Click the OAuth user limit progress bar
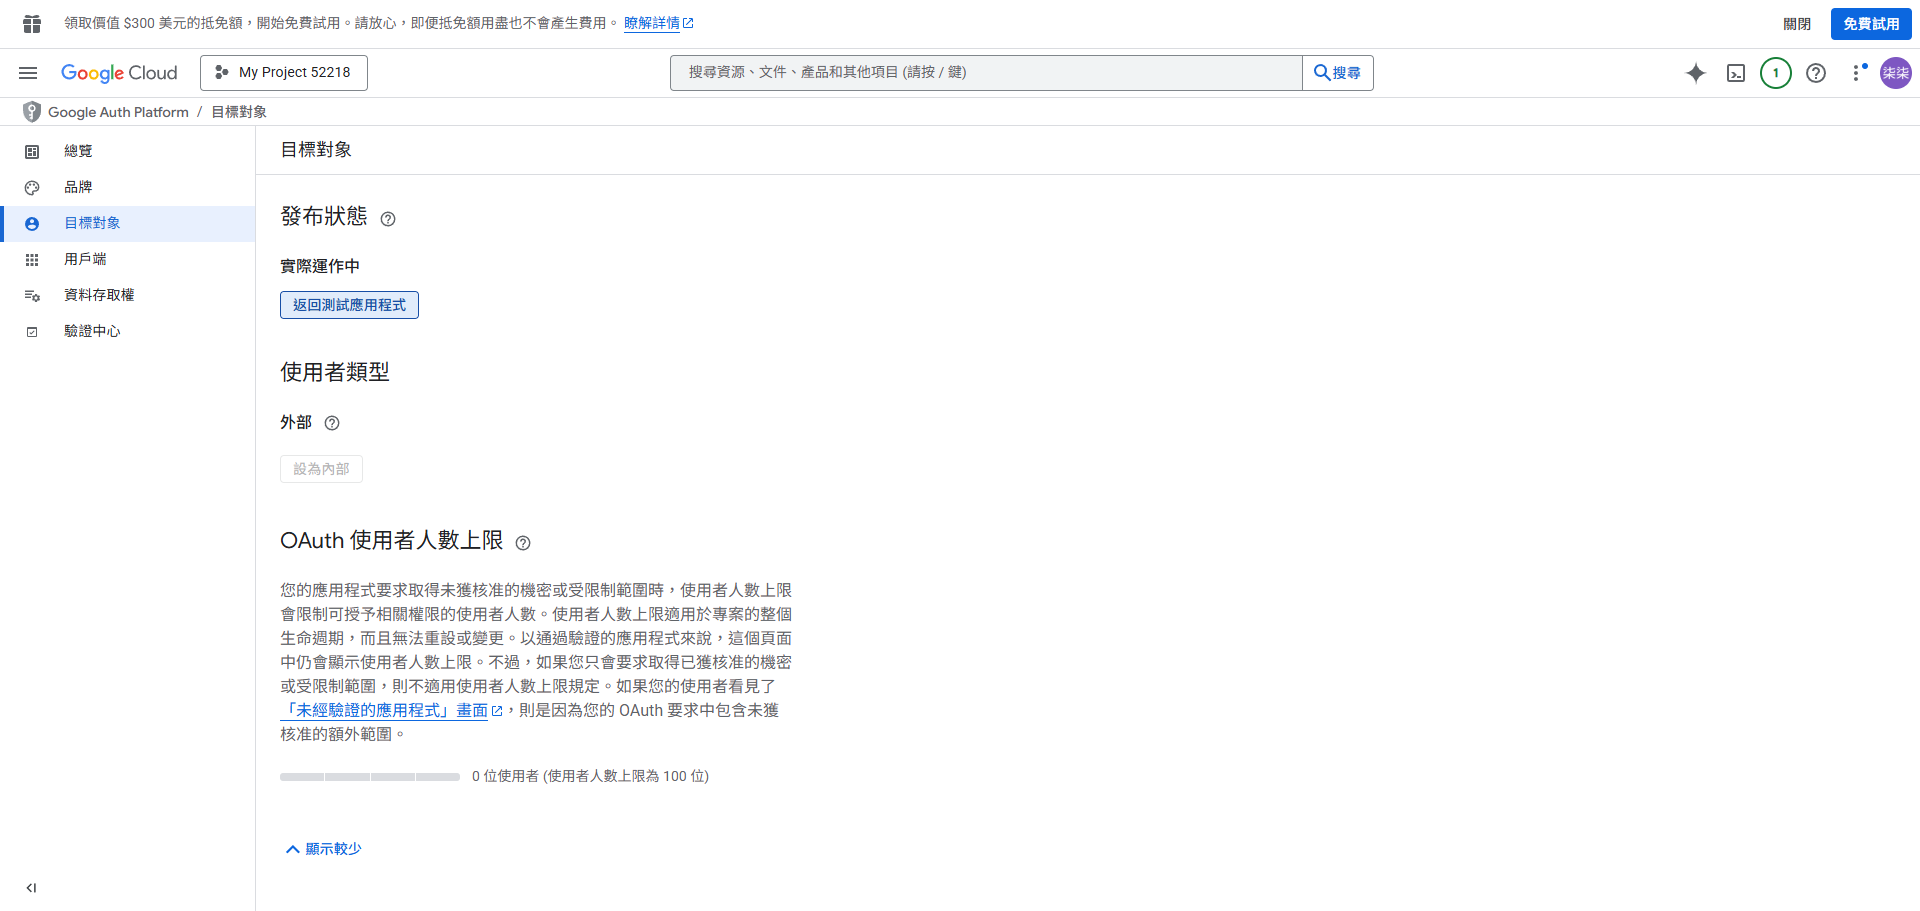 tap(369, 776)
